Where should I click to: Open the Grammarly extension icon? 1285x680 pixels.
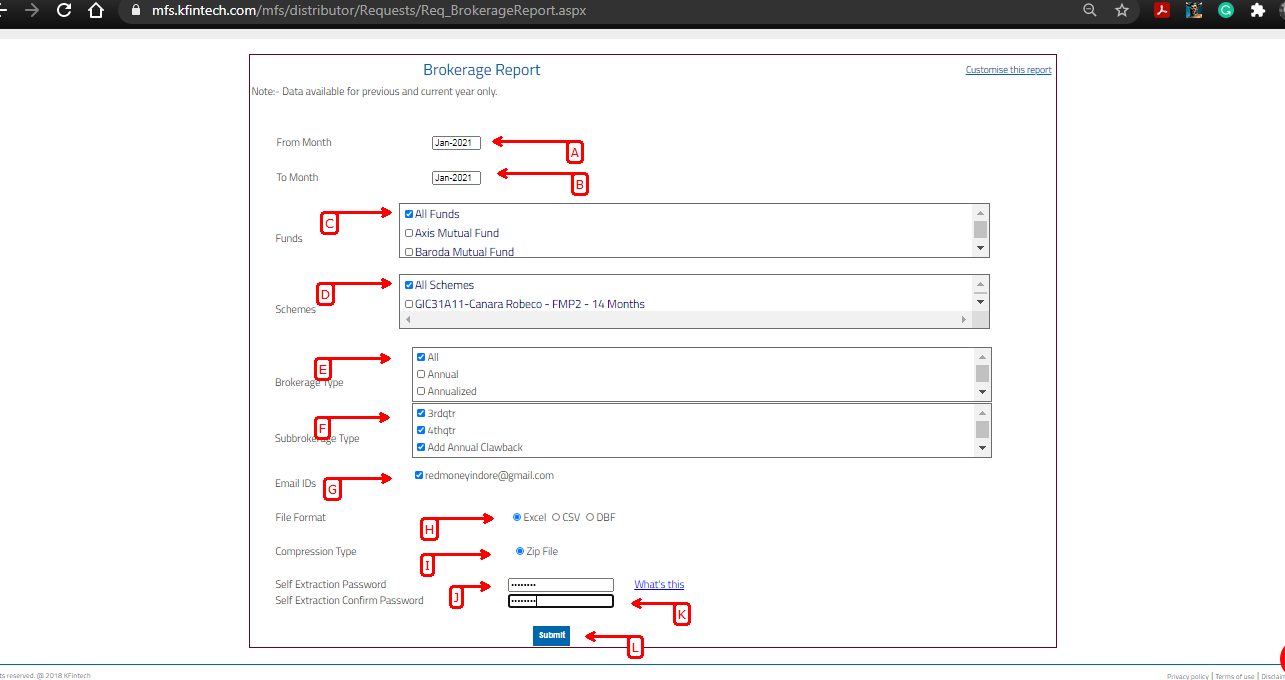tap(1226, 11)
